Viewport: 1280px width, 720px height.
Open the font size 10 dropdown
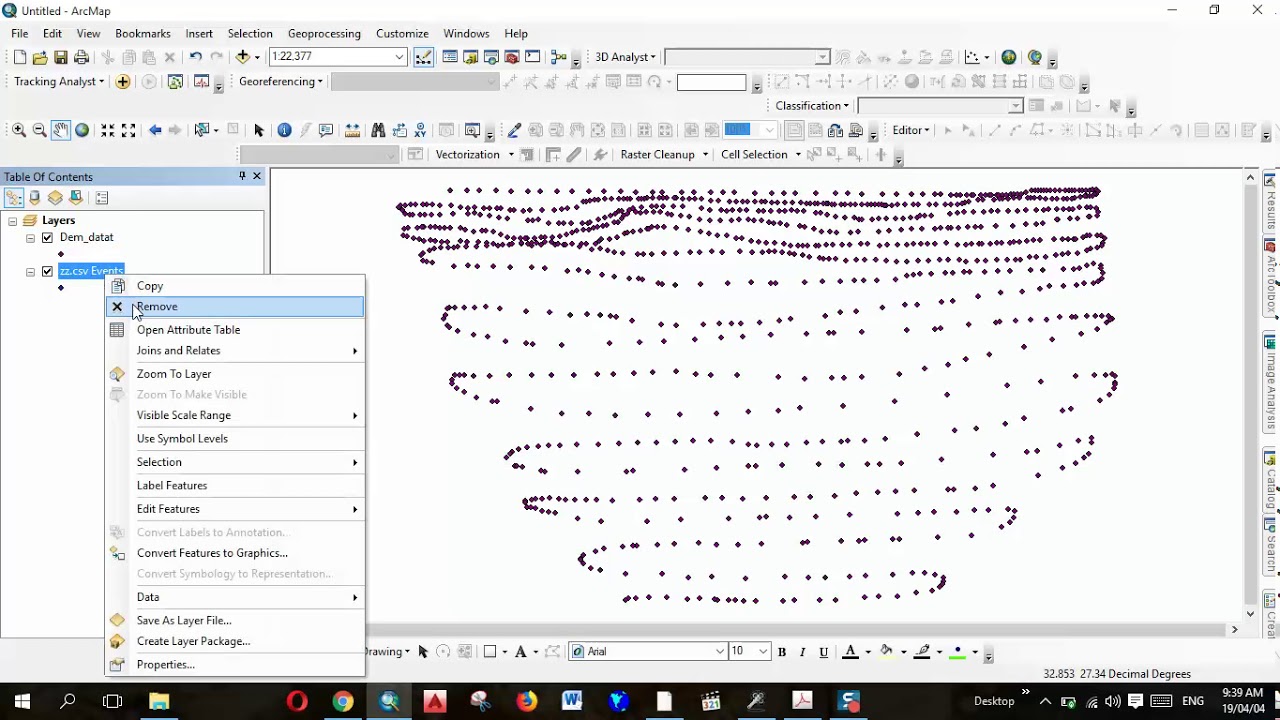tap(763, 652)
